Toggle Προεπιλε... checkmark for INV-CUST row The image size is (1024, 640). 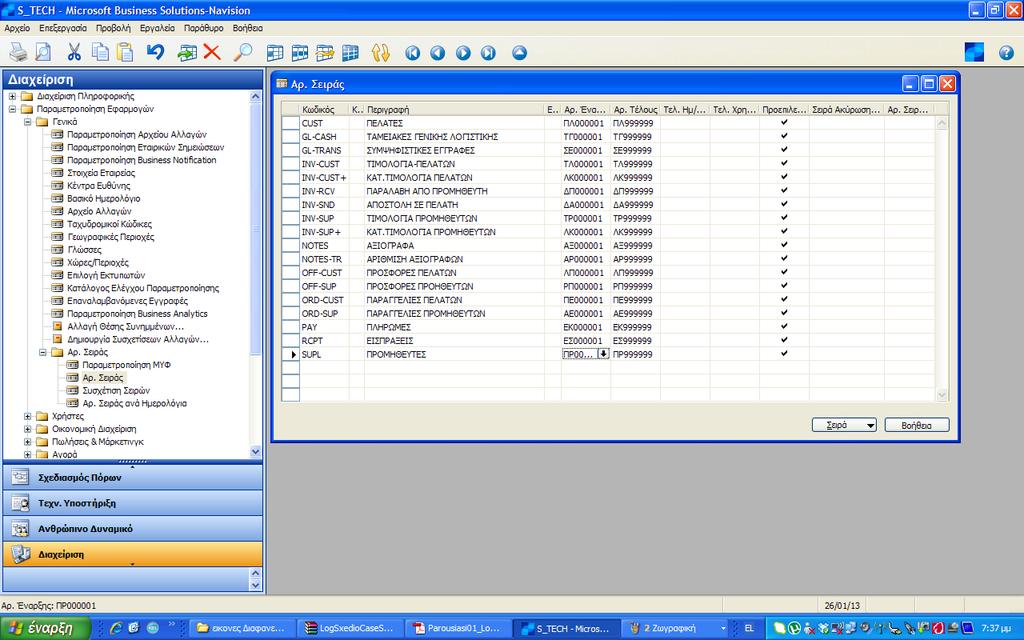(x=784, y=163)
